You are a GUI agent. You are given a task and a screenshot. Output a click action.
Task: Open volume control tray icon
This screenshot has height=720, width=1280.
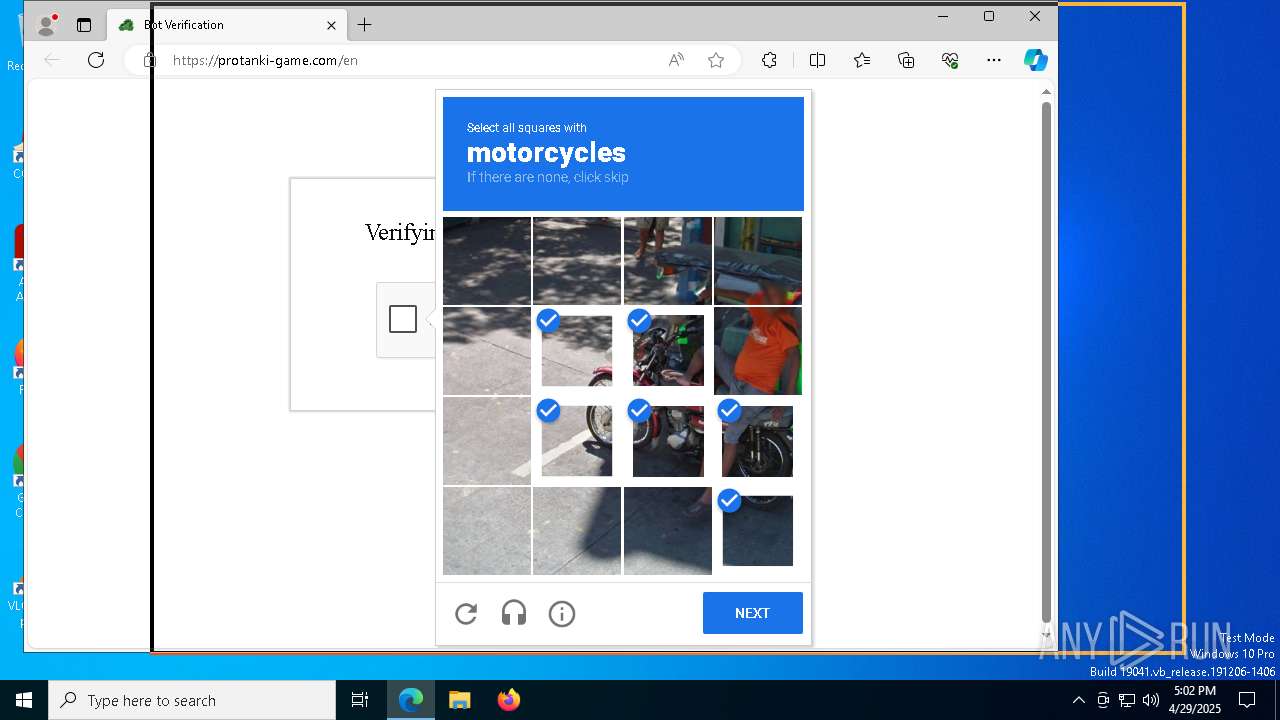(x=1151, y=700)
